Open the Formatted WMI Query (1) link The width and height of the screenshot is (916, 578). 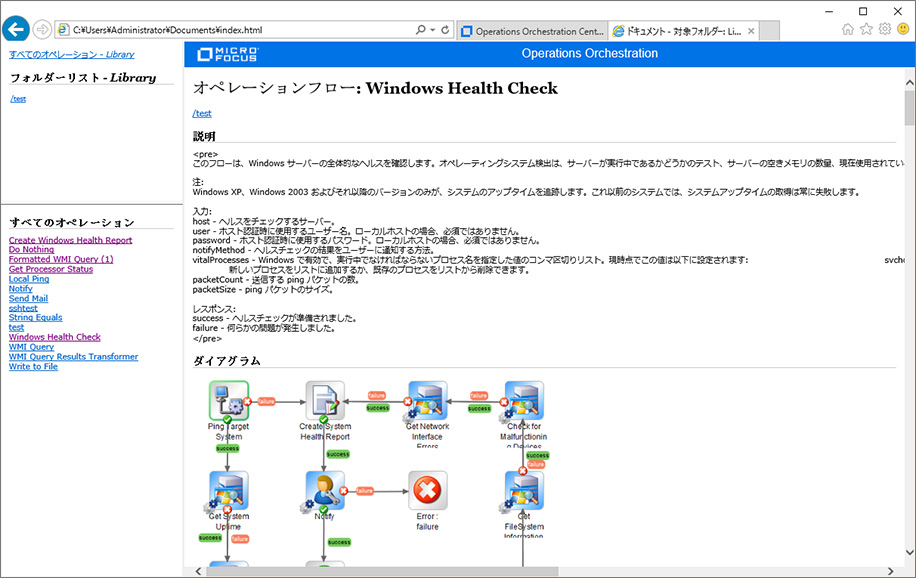61,259
